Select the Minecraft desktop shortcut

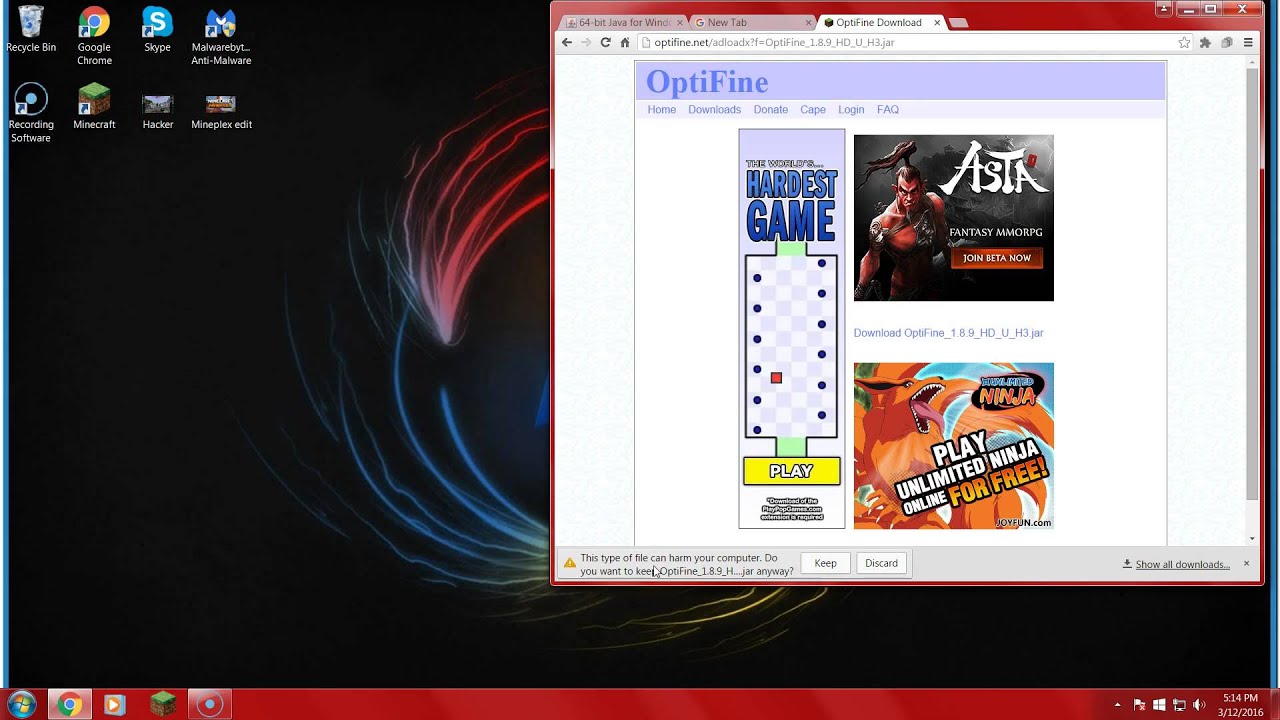click(94, 107)
